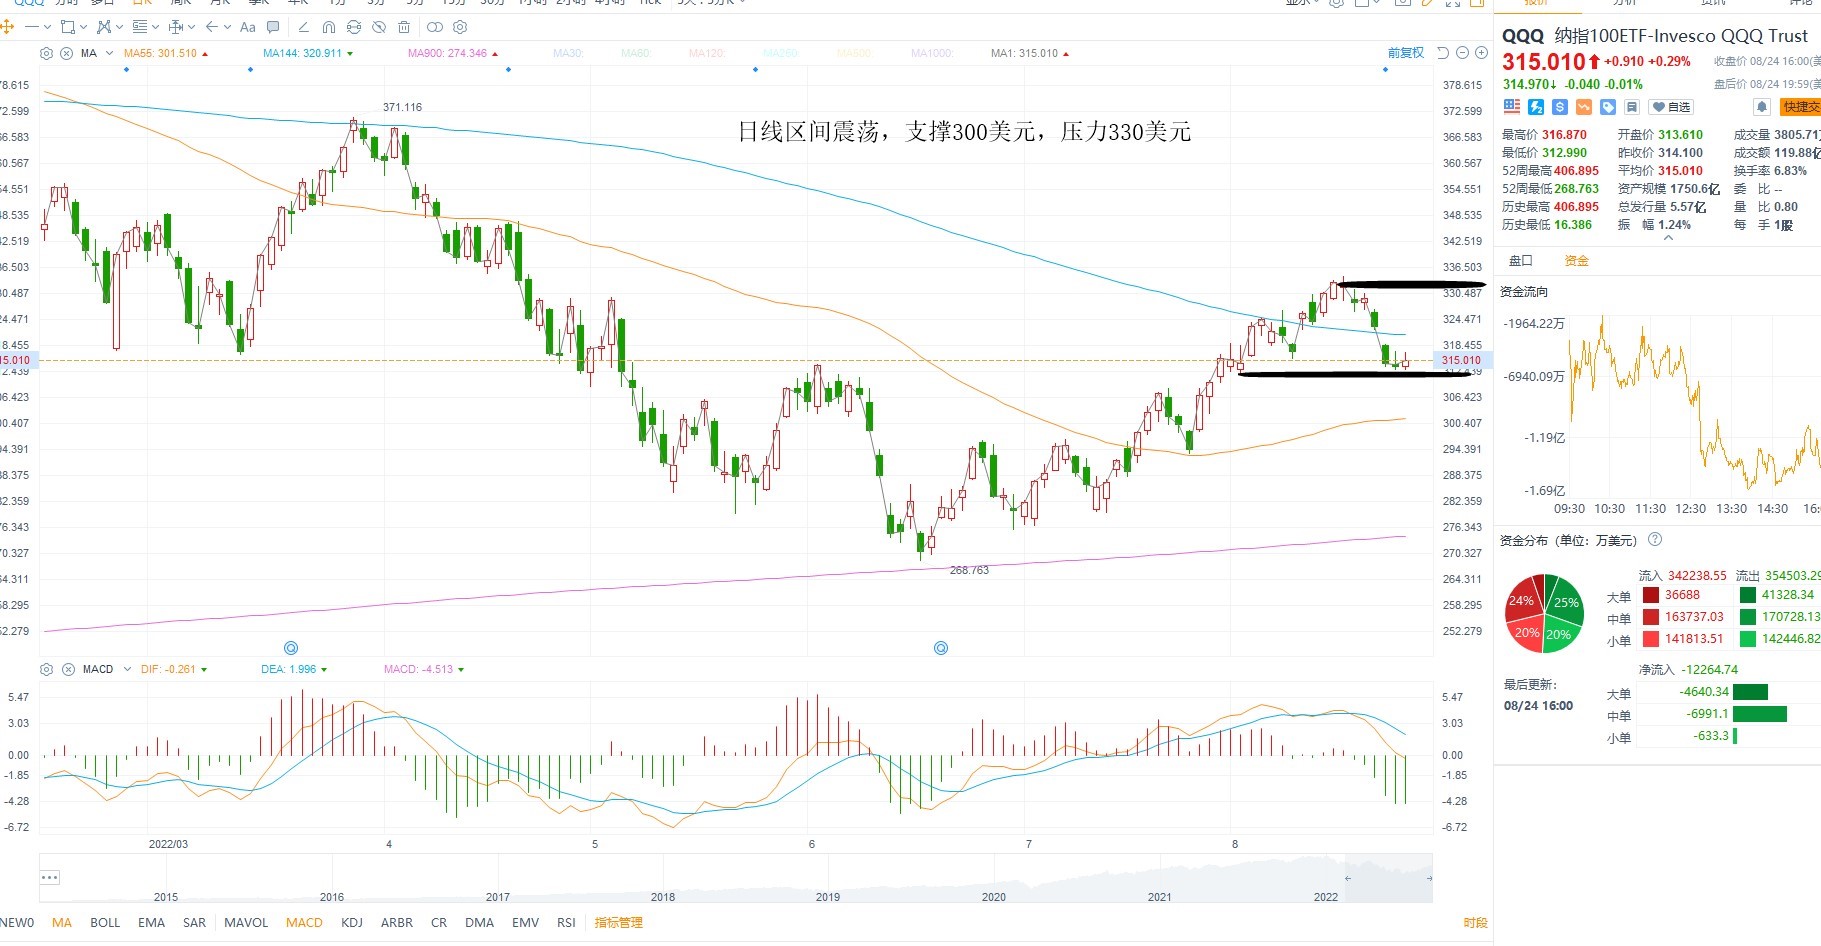Select the rectangle shape drawing tool
This screenshot has width=1821, height=946.
coord(68,27)
